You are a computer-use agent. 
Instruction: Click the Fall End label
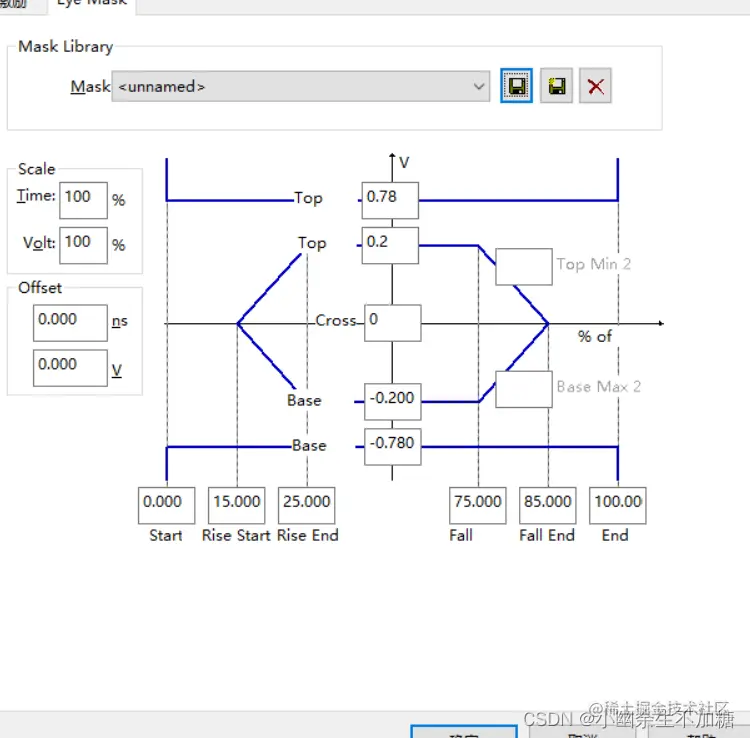point(547,535)
